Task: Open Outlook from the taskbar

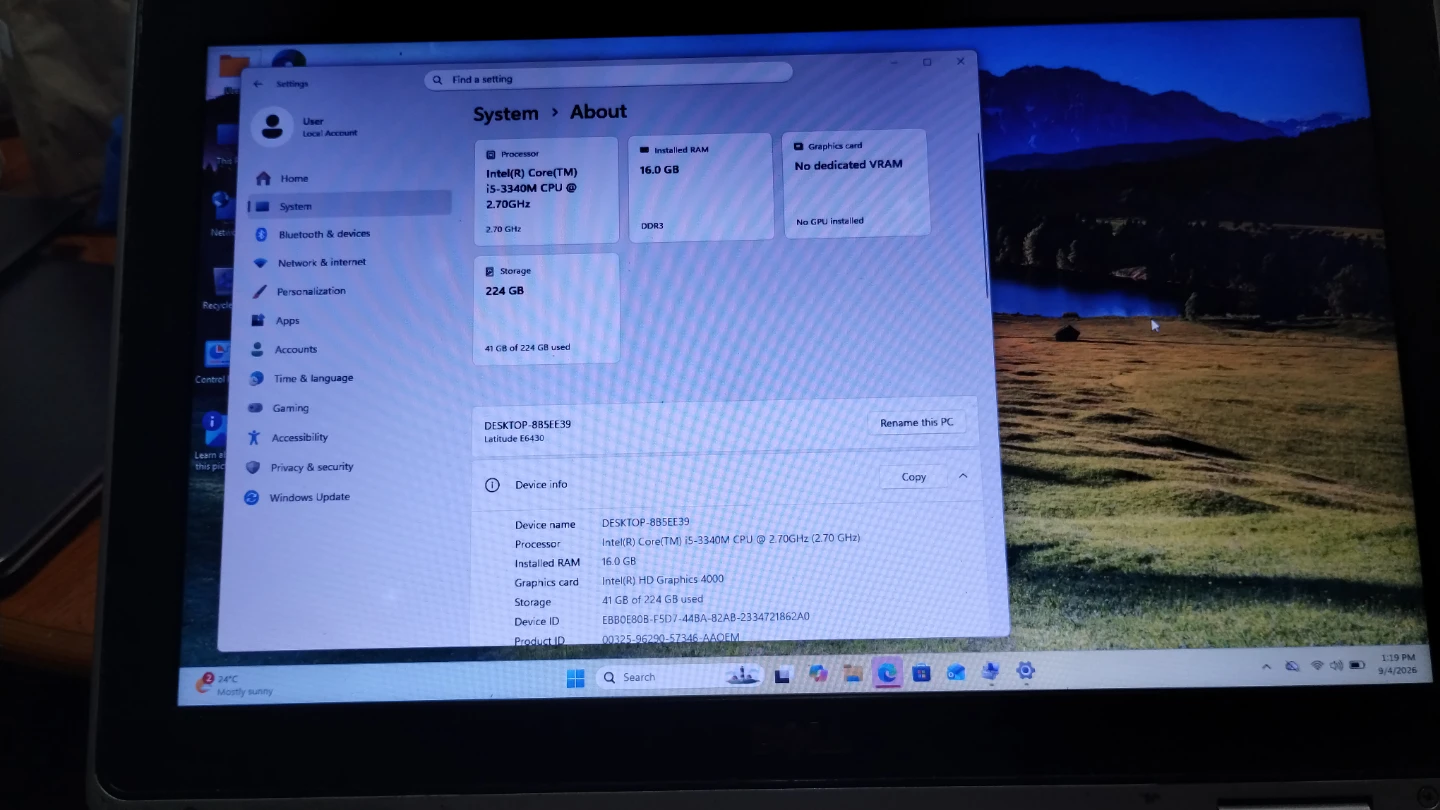Action: click(956, 672)
